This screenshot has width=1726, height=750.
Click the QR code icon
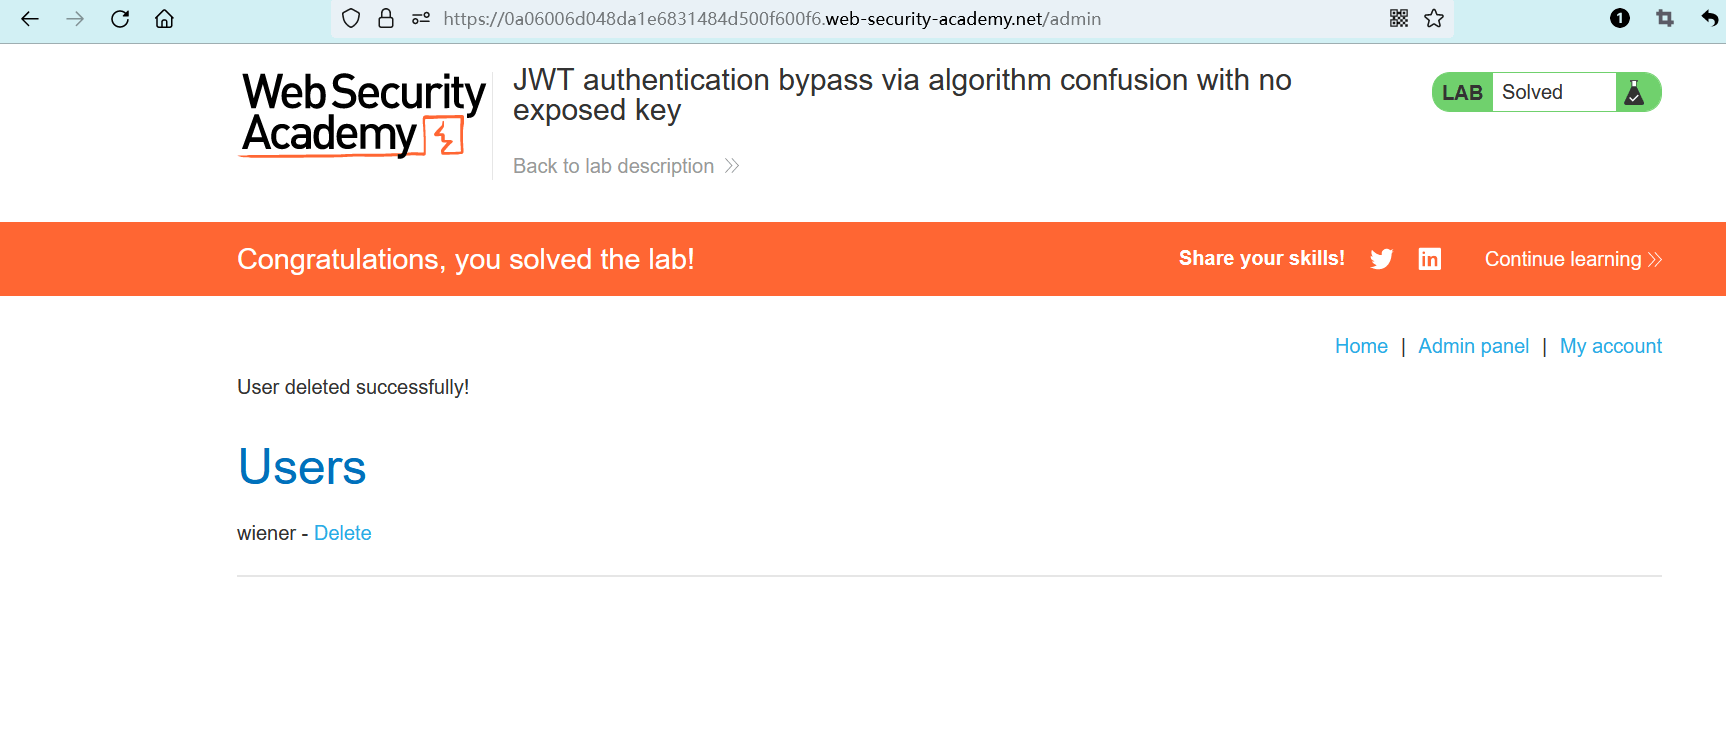pos(1399,19)
